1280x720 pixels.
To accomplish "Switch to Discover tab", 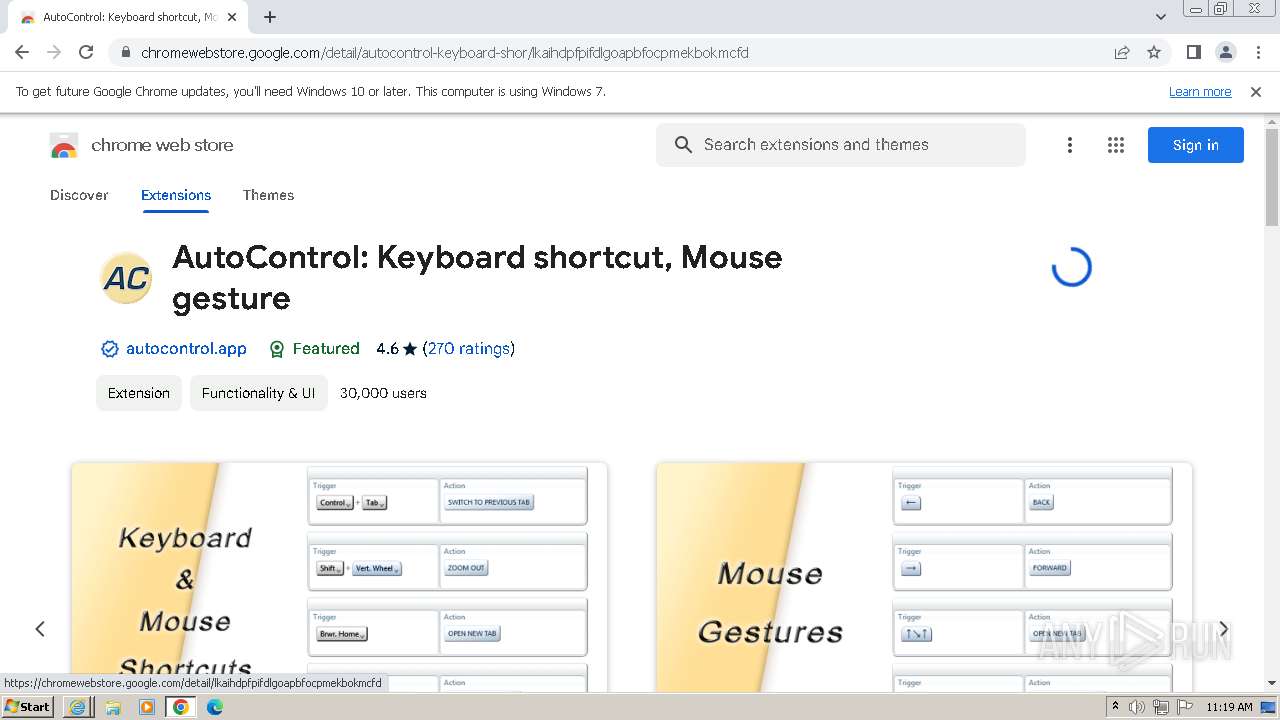I will [x=79, y=195].
